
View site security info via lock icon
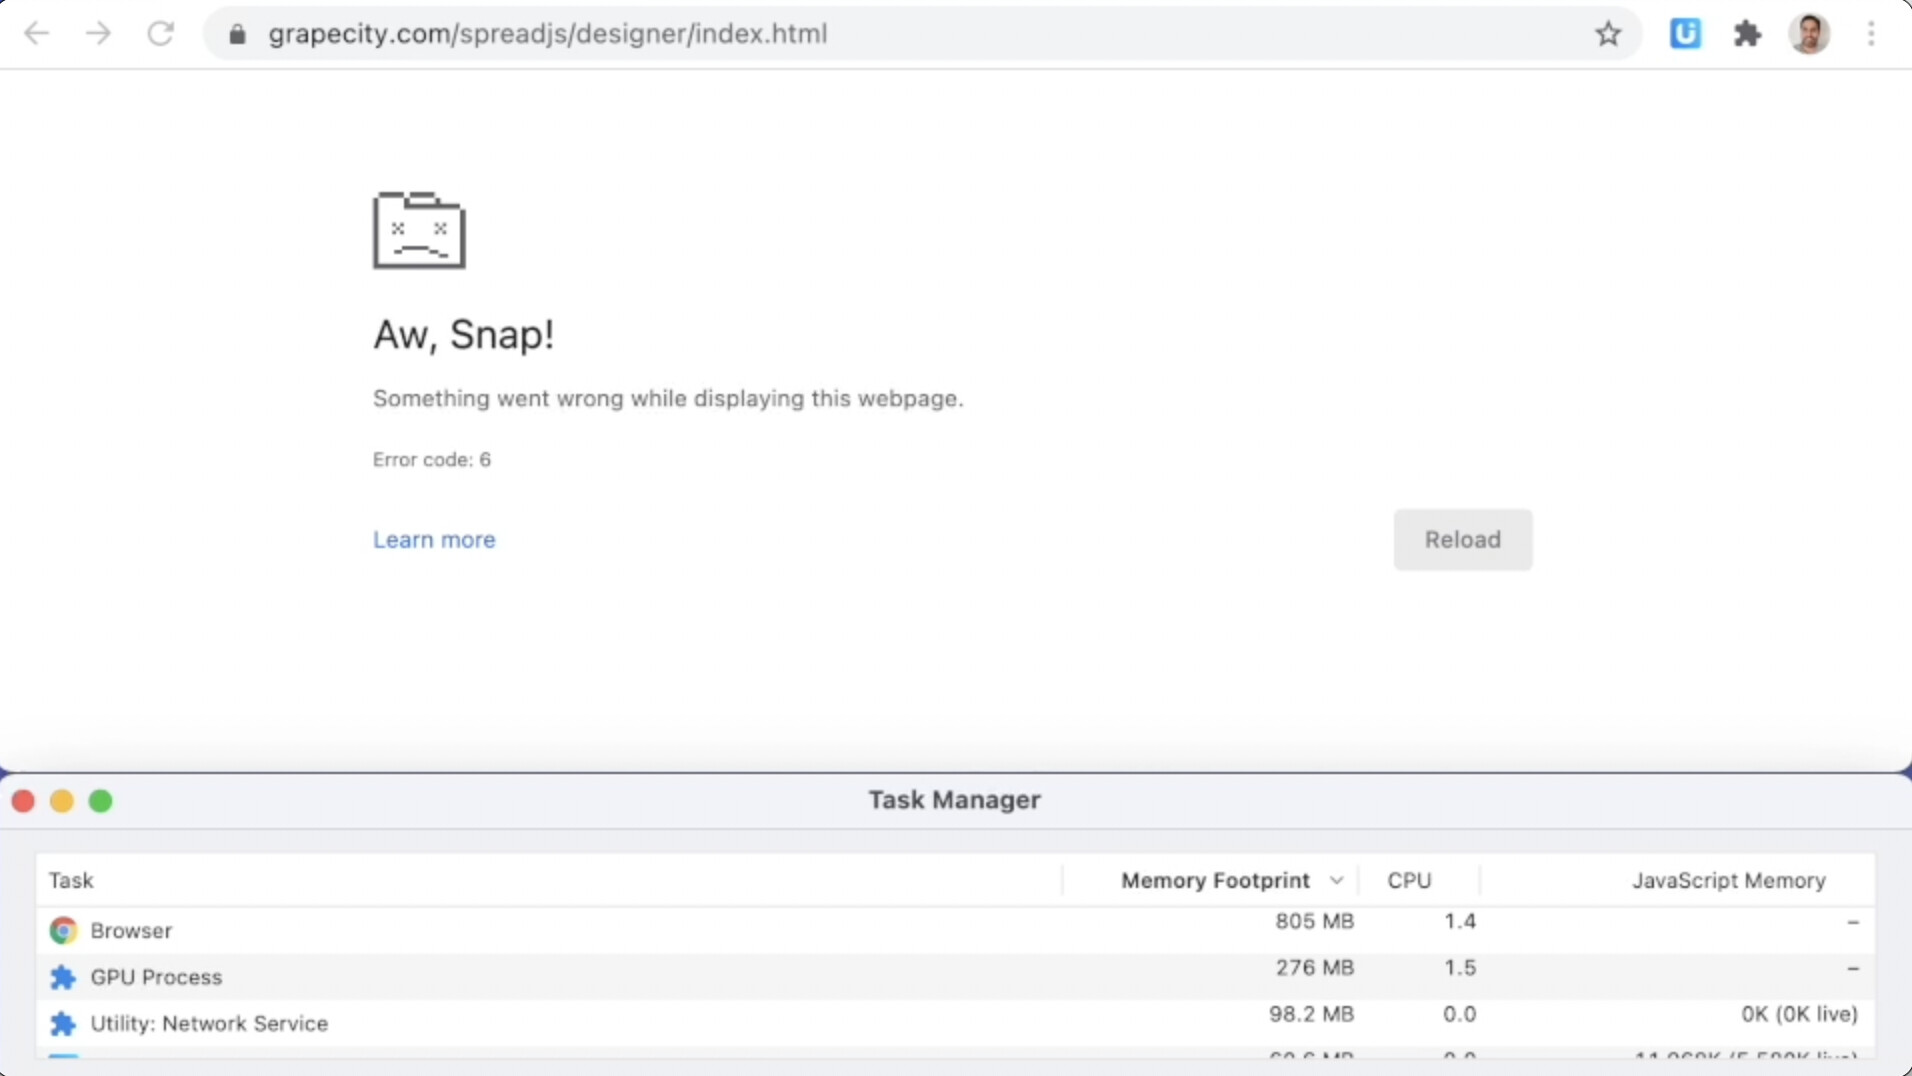coord(237,33)
